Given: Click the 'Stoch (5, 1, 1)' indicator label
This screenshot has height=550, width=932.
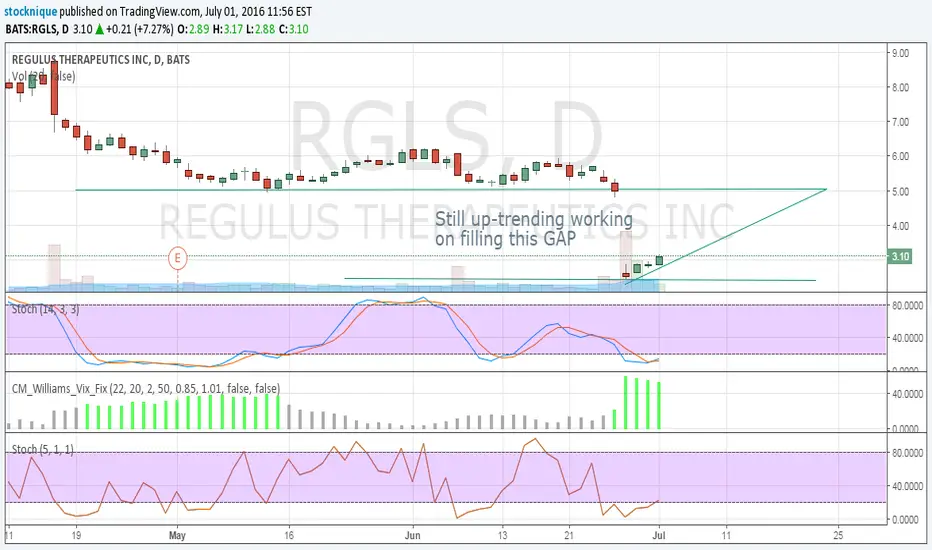Looking at the screenshot, I should pyautogui.click(x=42, y=450).
